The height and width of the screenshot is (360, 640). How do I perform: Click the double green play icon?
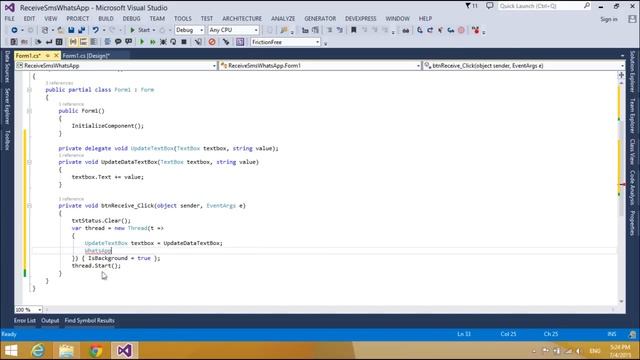coord(153,42)
